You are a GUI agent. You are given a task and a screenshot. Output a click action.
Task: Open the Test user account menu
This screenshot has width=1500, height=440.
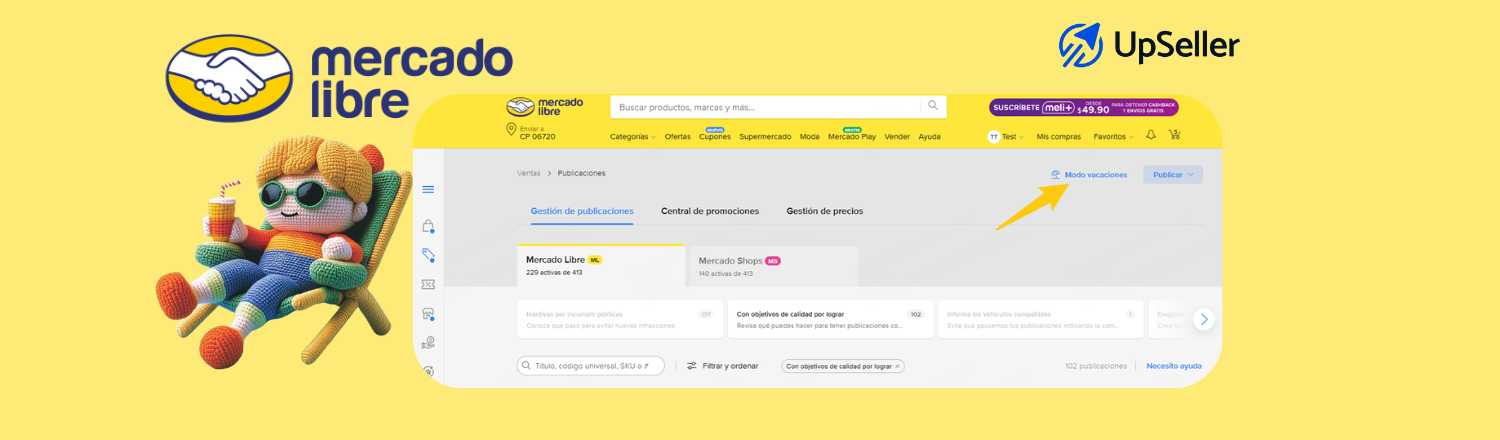click(x=1006, y=137)
